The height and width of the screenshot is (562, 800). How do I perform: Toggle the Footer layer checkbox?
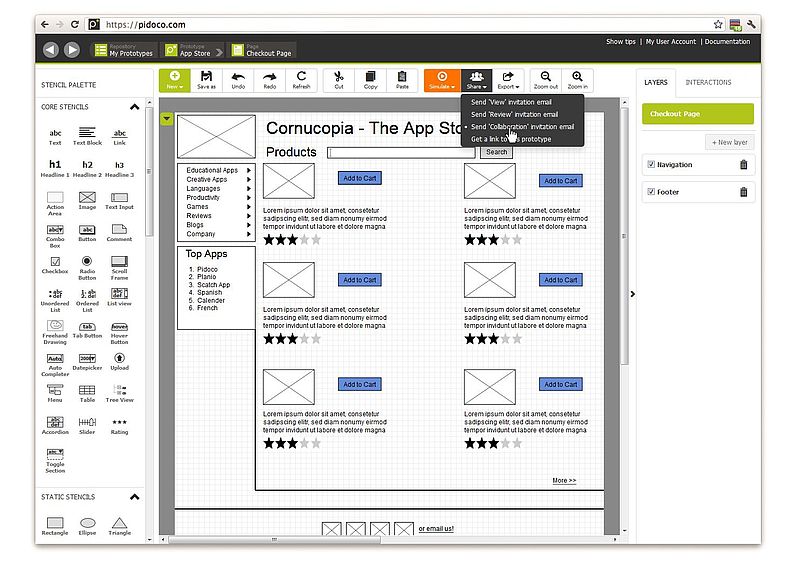[x=651, y=192]
